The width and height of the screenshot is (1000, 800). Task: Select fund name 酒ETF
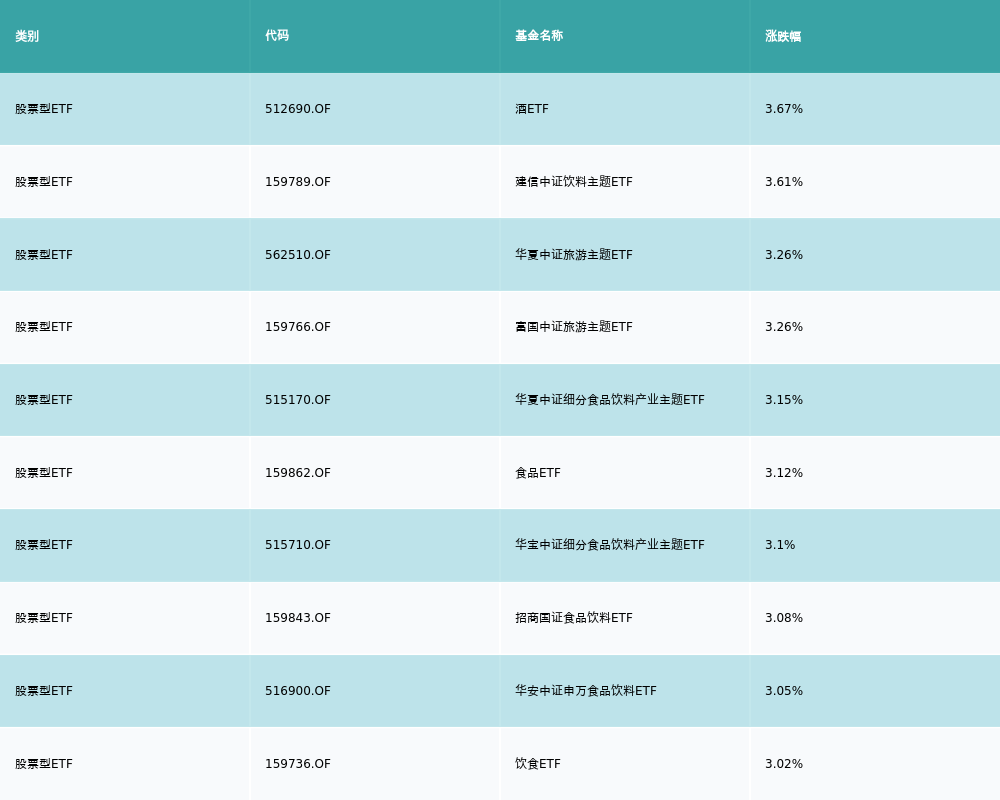click(532, 109)
